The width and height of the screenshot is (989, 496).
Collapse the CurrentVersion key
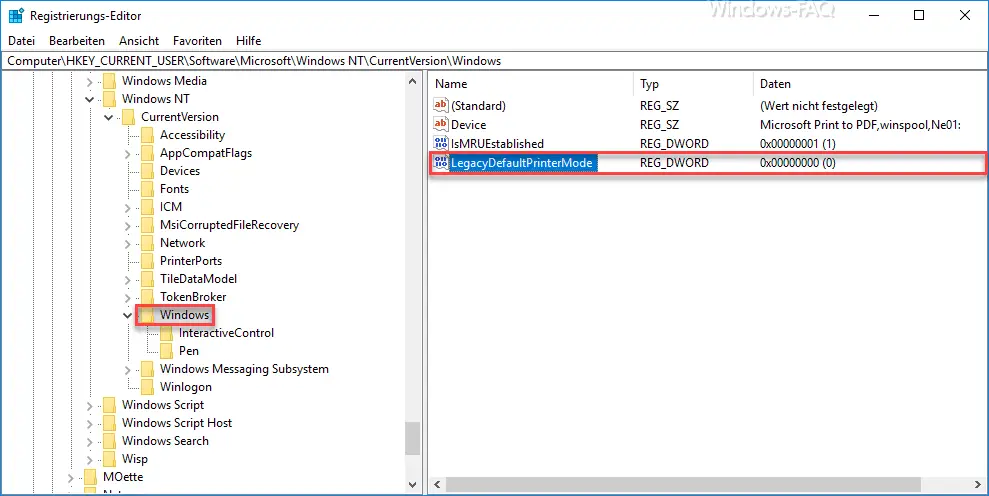[x=108, y=117]
